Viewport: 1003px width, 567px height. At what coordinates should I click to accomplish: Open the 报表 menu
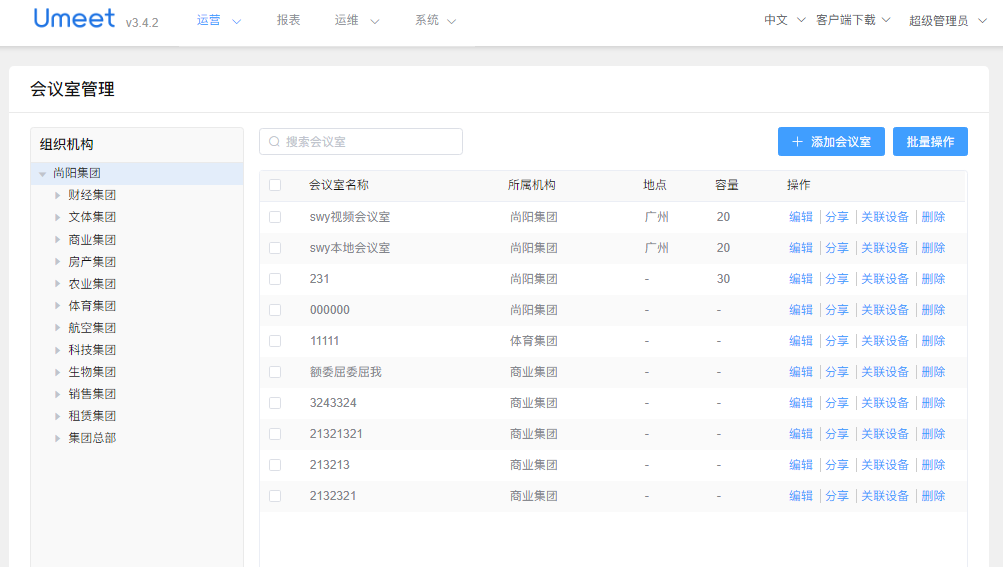(288, 20)
